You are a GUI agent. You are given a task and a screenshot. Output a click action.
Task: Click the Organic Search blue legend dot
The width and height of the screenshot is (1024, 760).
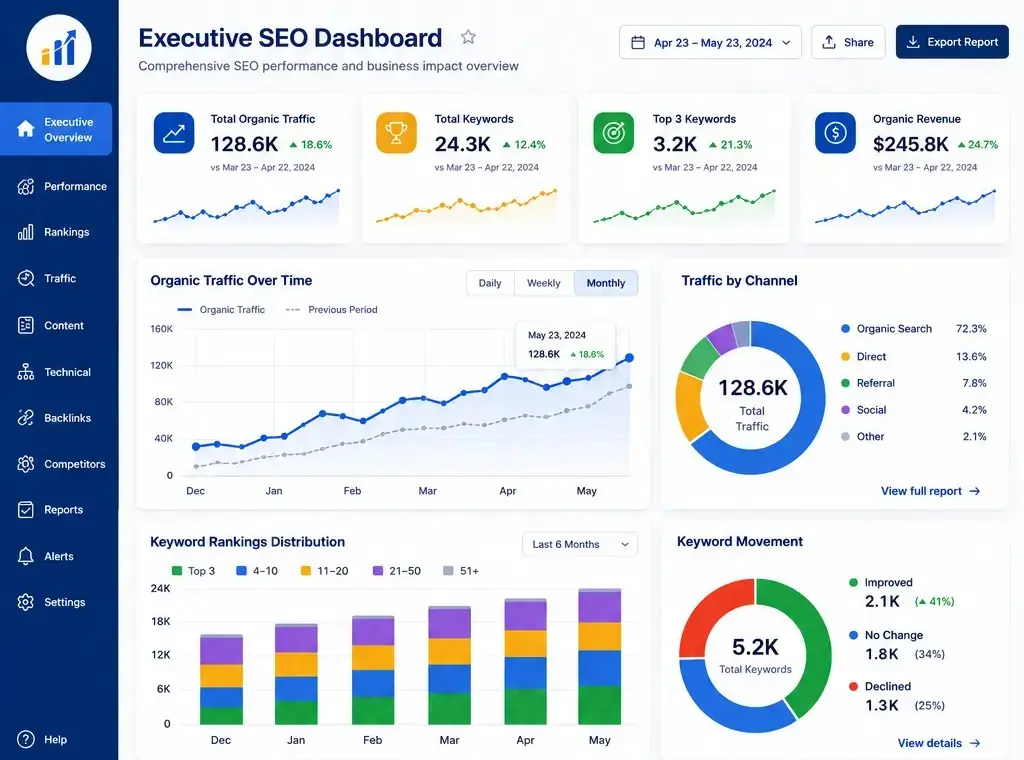click(845, 328)
